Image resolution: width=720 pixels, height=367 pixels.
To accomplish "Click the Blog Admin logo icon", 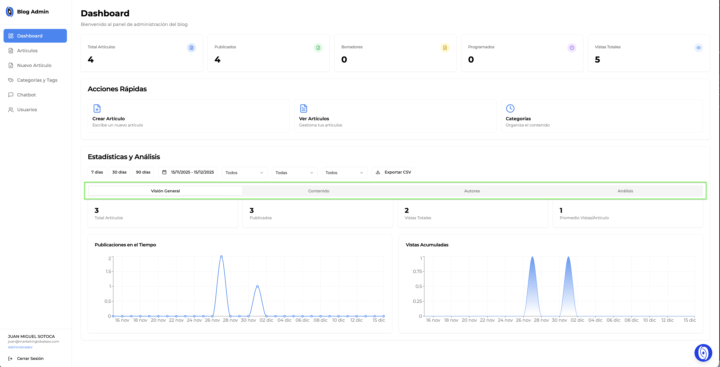I will 9,11.
